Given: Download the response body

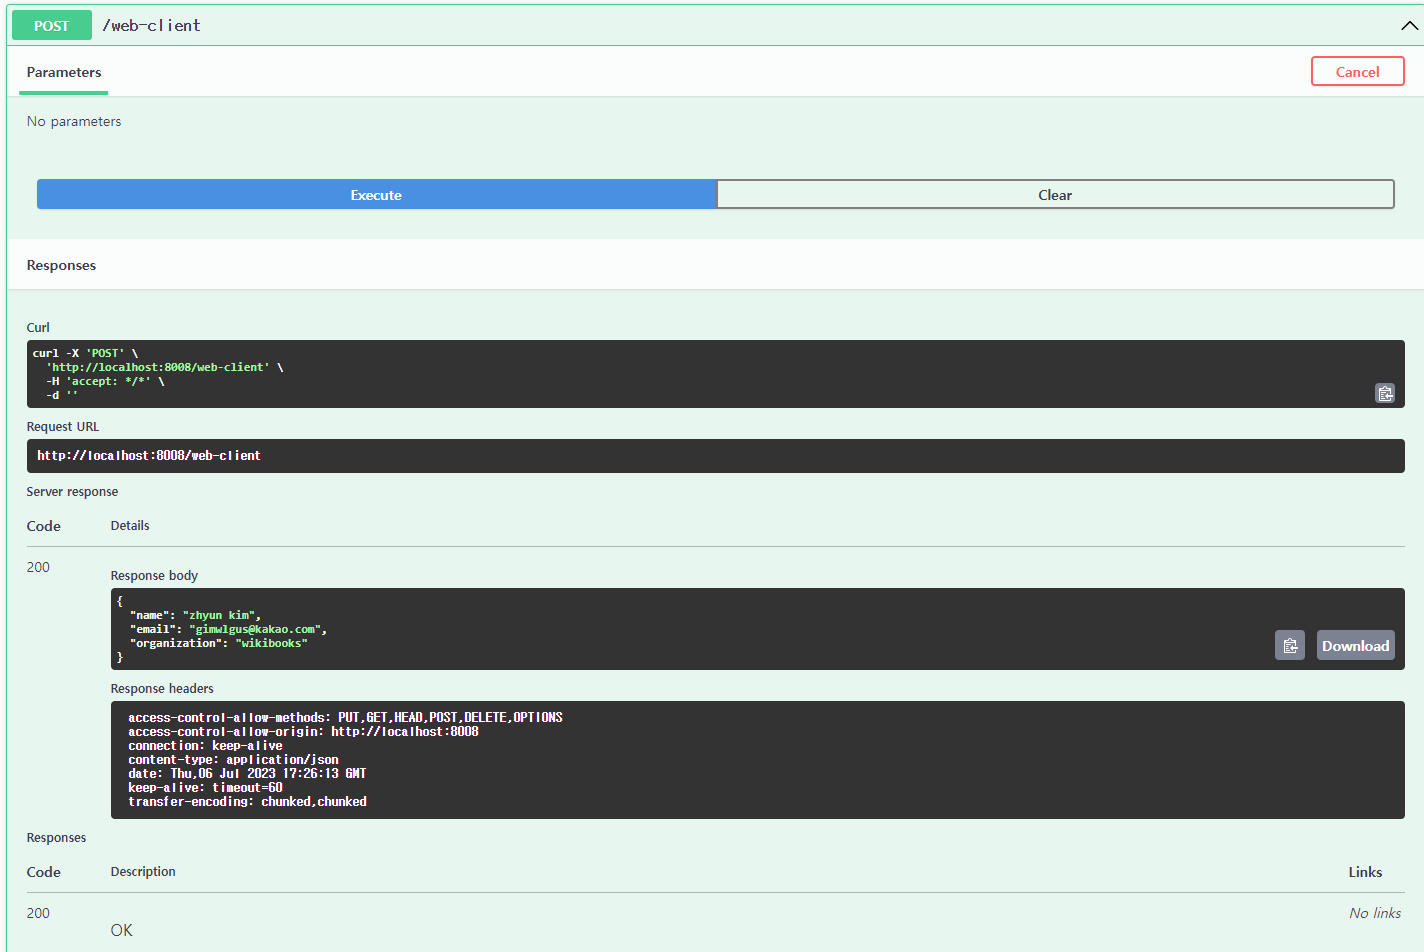Looking at the screenshot, I should 1355,645.
